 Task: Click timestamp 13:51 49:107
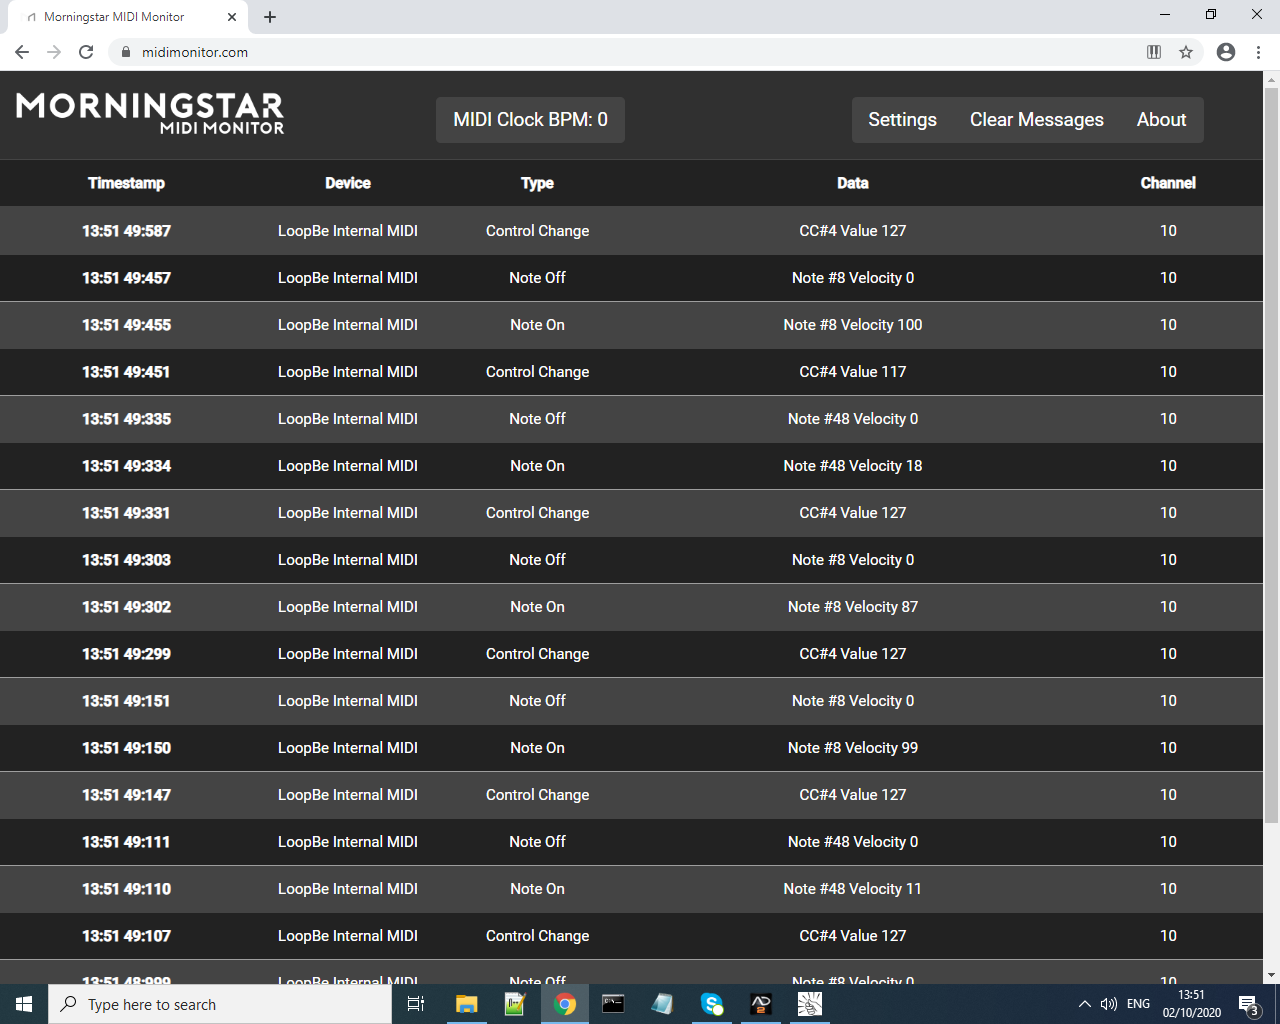pos(126,936)
